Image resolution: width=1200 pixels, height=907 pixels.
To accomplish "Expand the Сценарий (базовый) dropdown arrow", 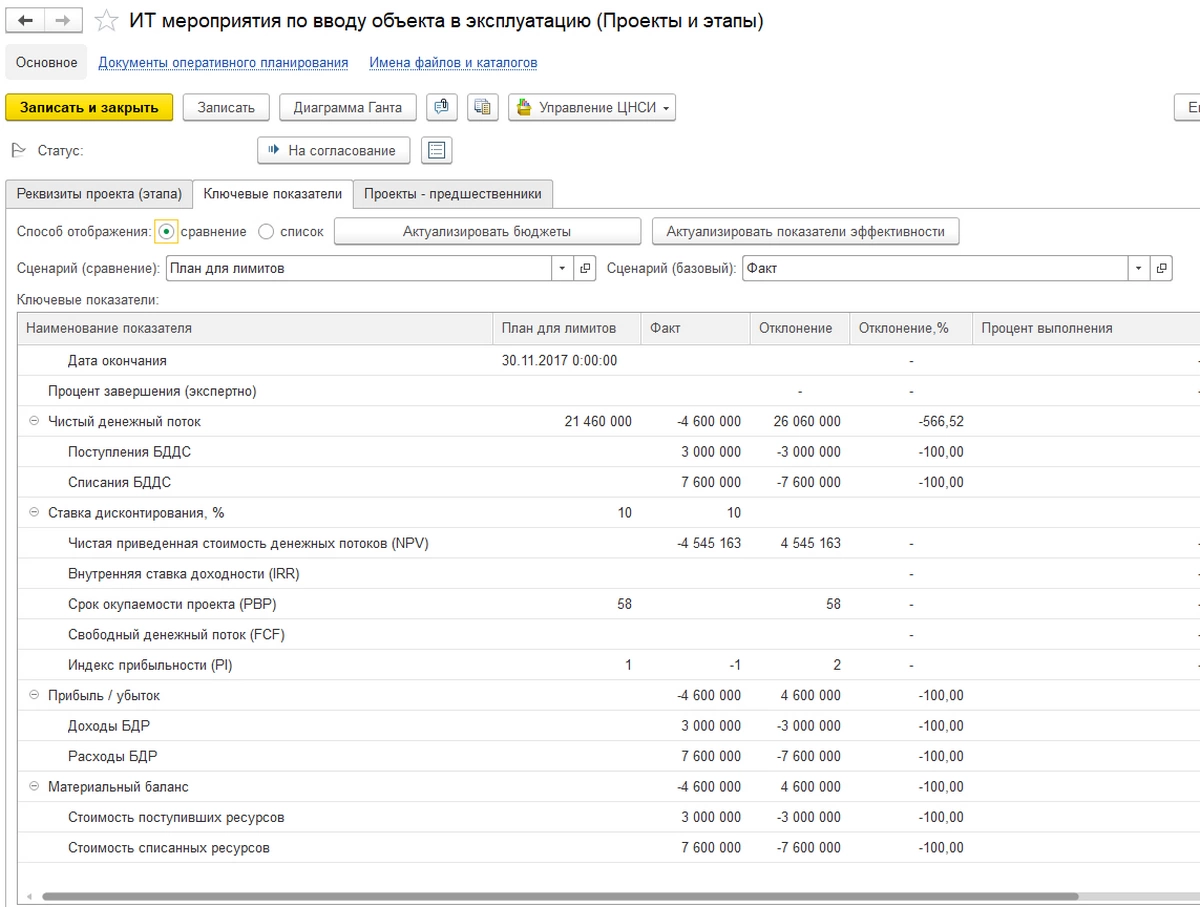I will point(1138,268).
